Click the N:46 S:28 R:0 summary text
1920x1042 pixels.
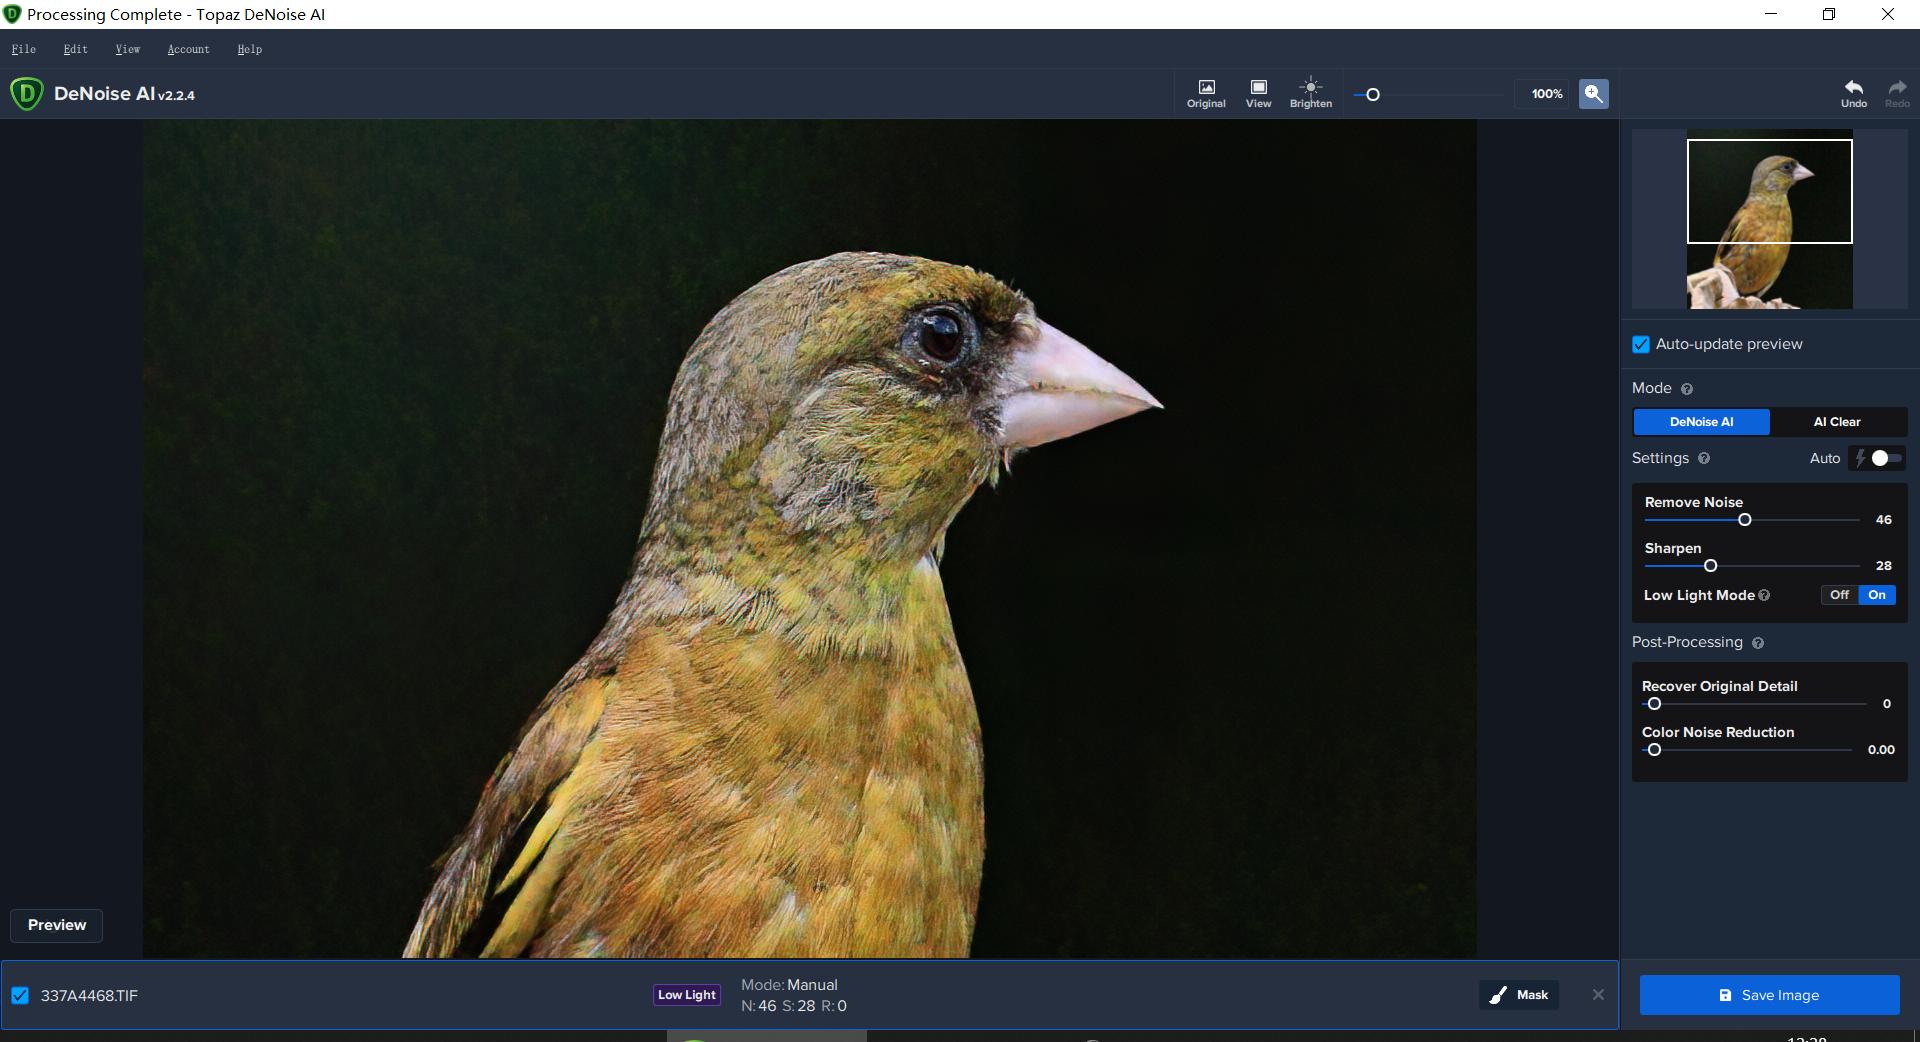794,1006
